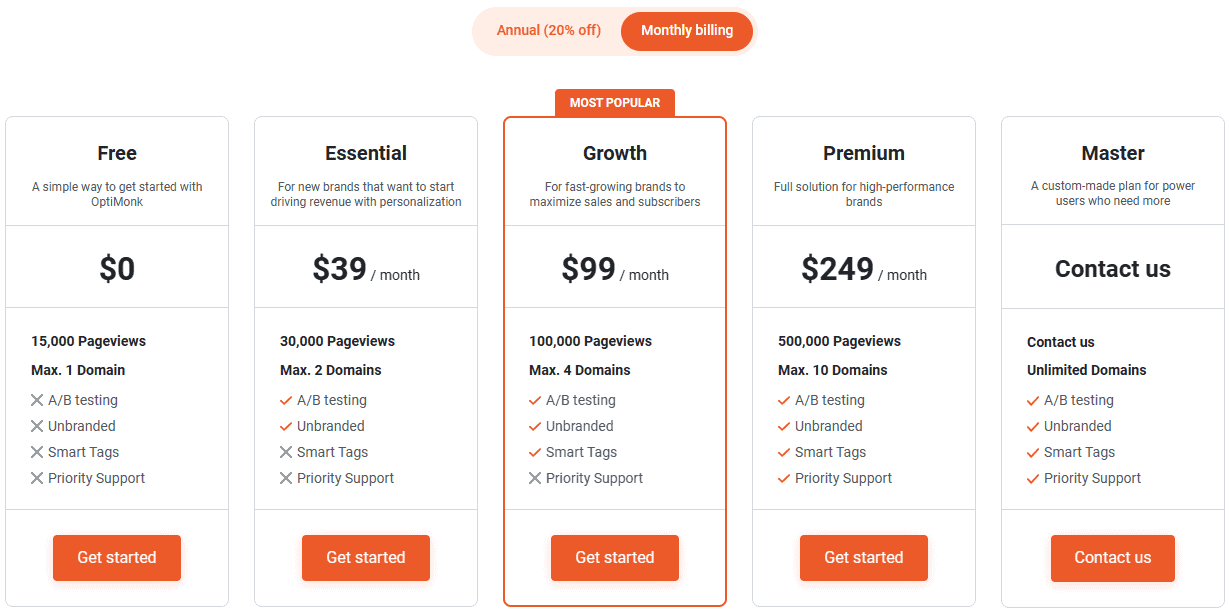Viewport: 1229px width, 614px height.
Task: Click the X icon beside Unbranded in Free plan
Action: [x=36, y=425]
